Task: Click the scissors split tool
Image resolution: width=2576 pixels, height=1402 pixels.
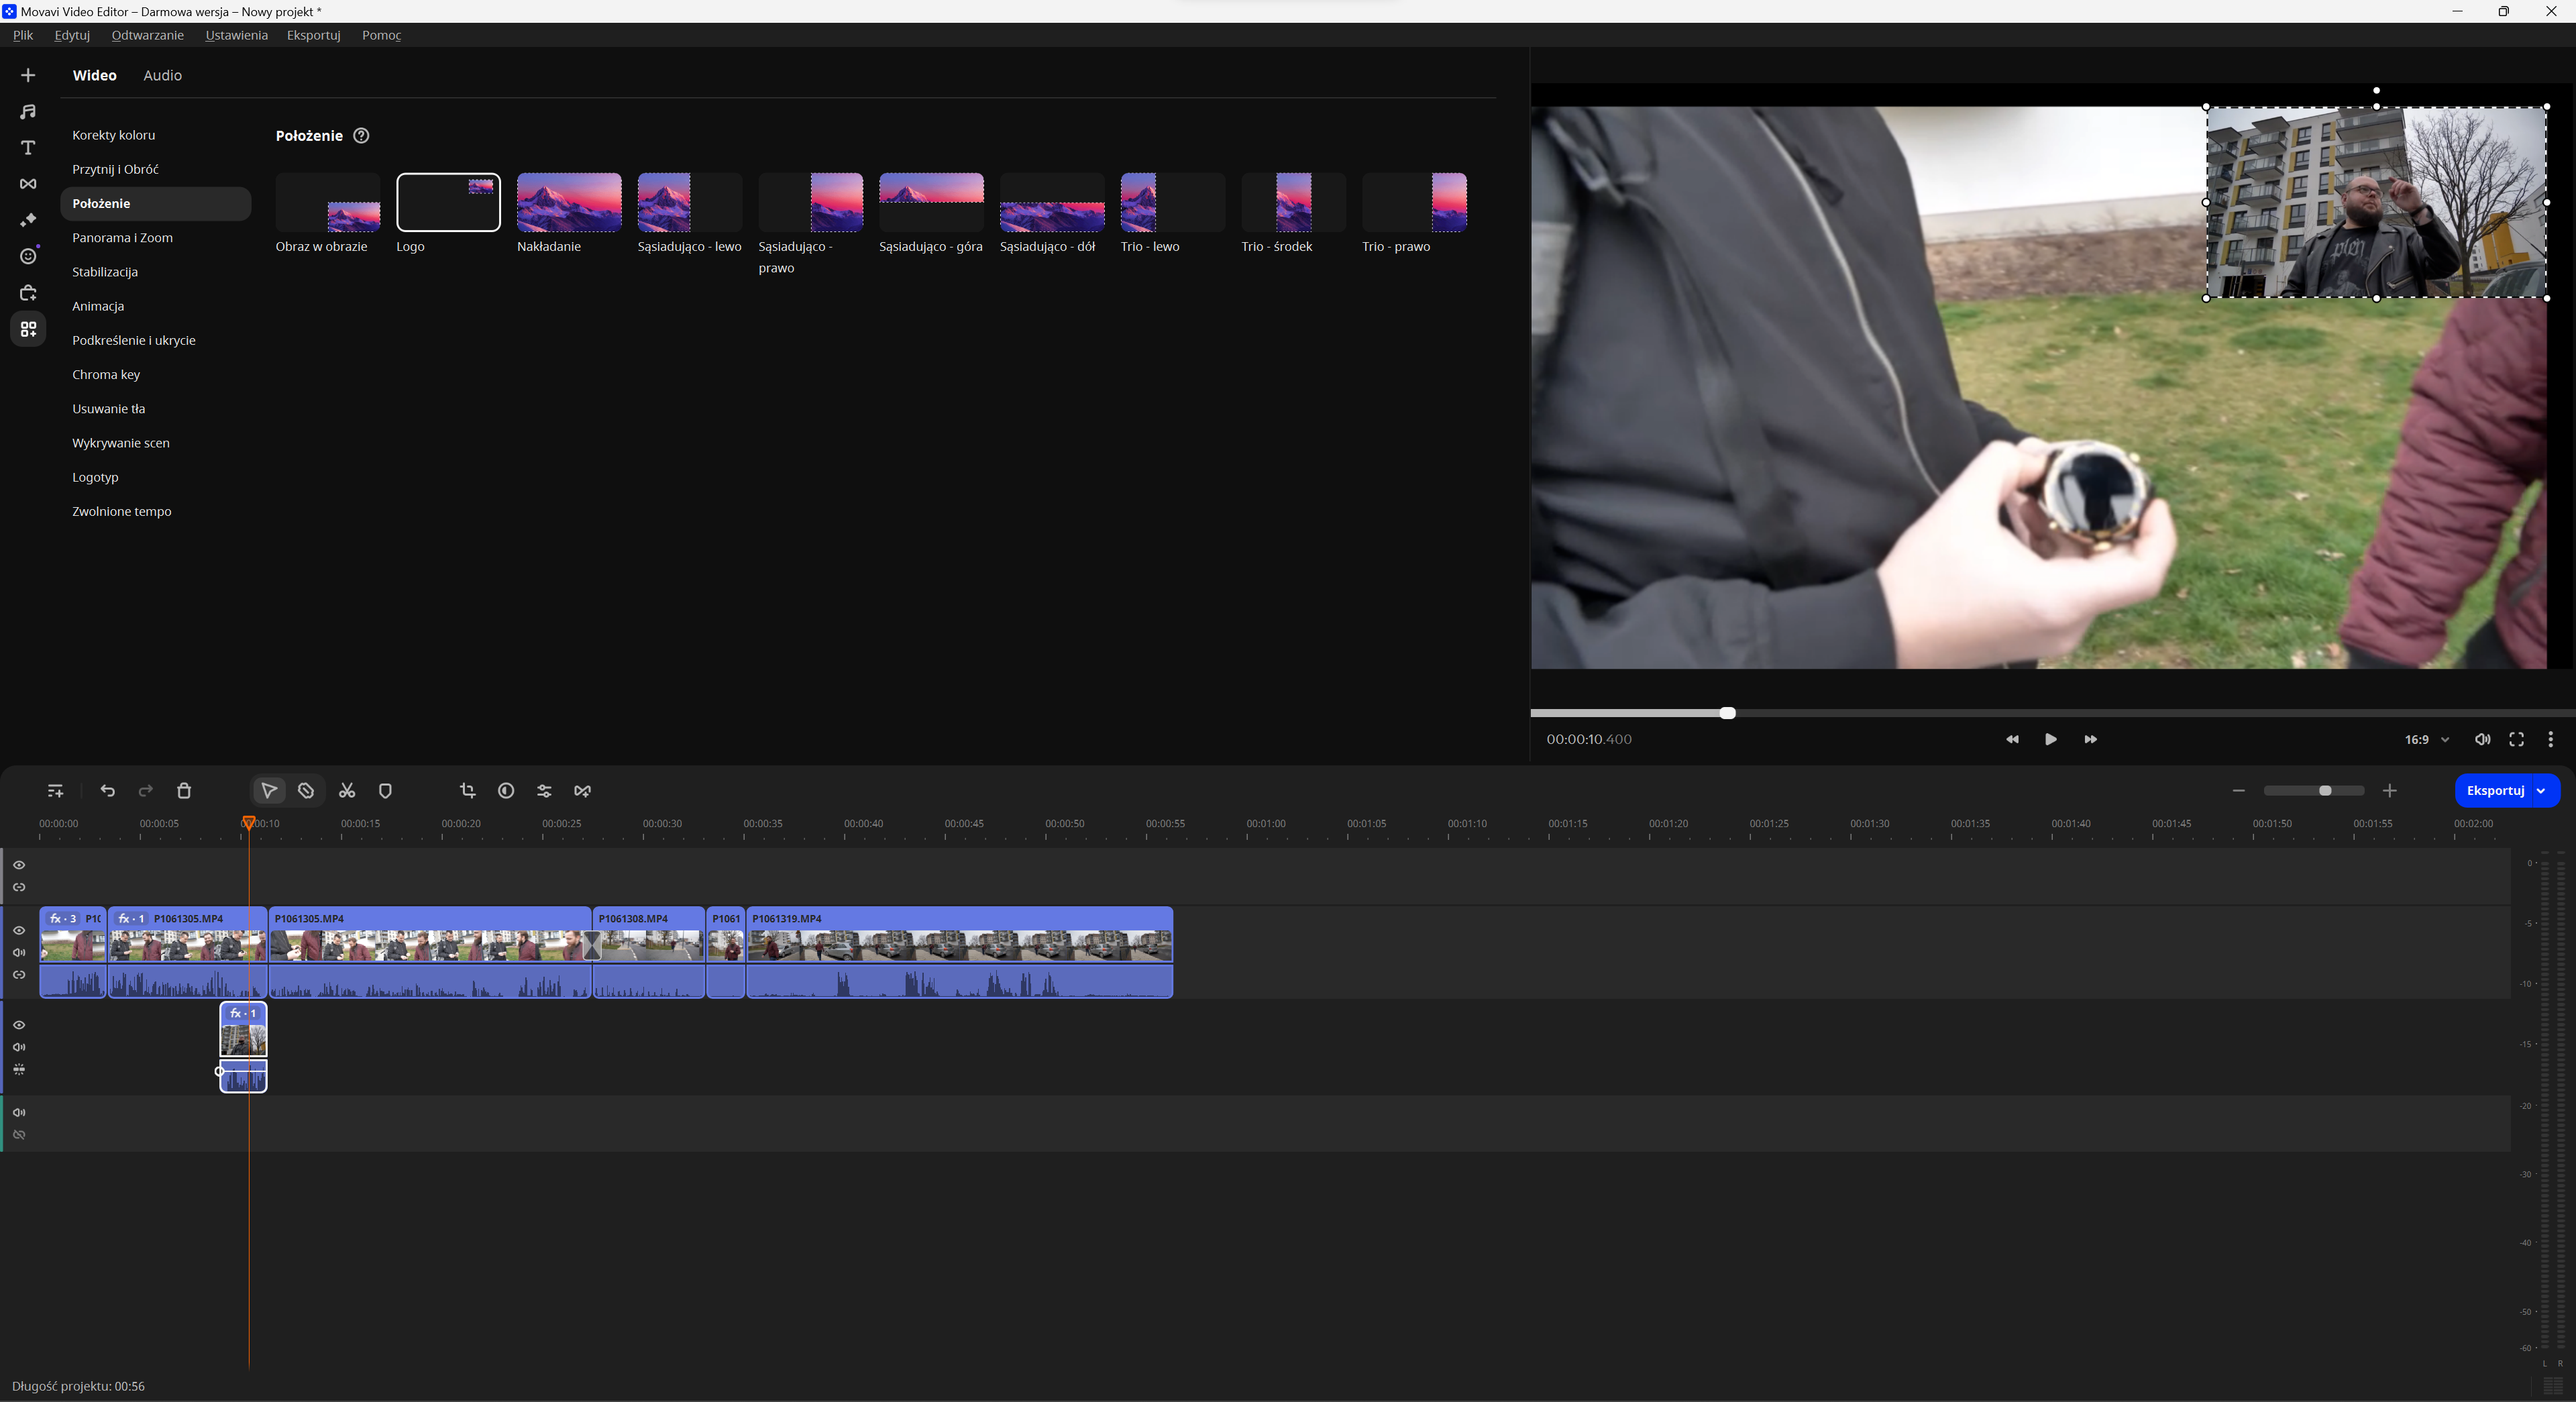Action: point(347,791)
